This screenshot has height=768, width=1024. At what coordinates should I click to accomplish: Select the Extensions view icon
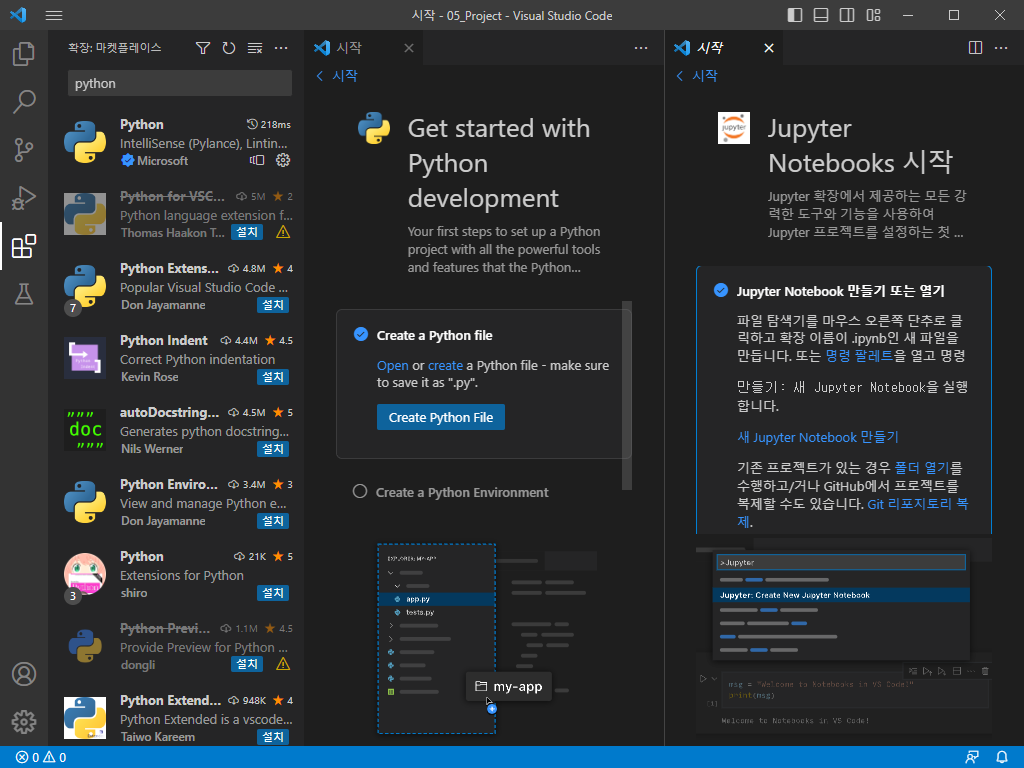tap(24, 246)
